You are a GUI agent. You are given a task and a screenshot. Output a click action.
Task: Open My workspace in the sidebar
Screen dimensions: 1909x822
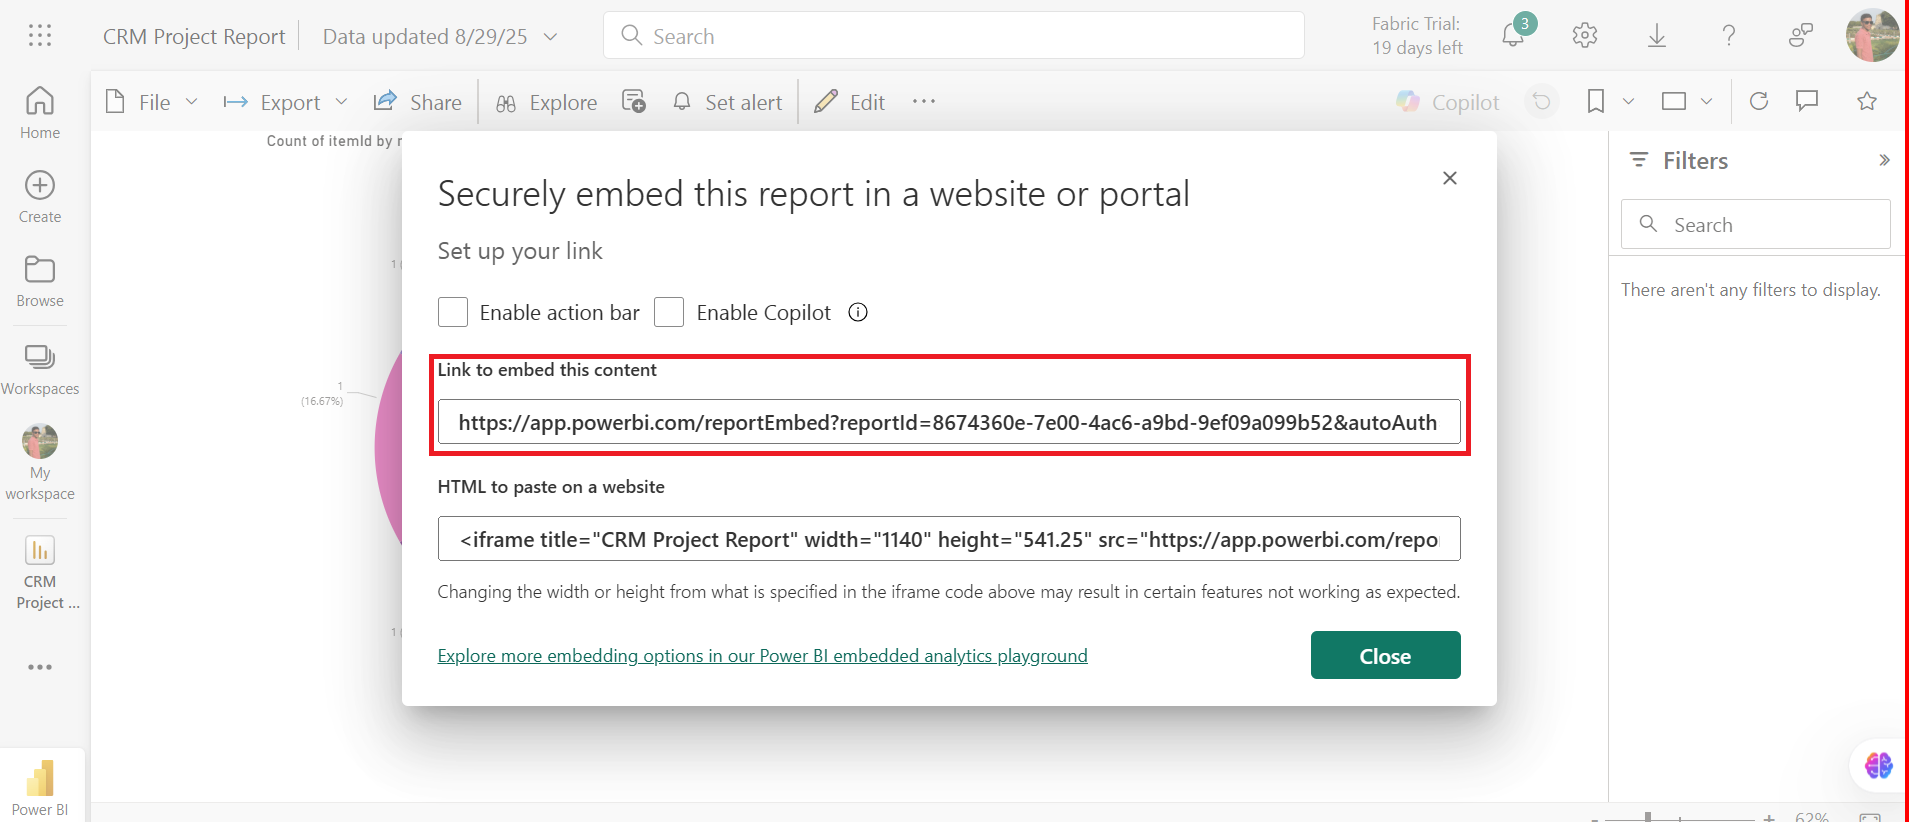click(40, 462)
